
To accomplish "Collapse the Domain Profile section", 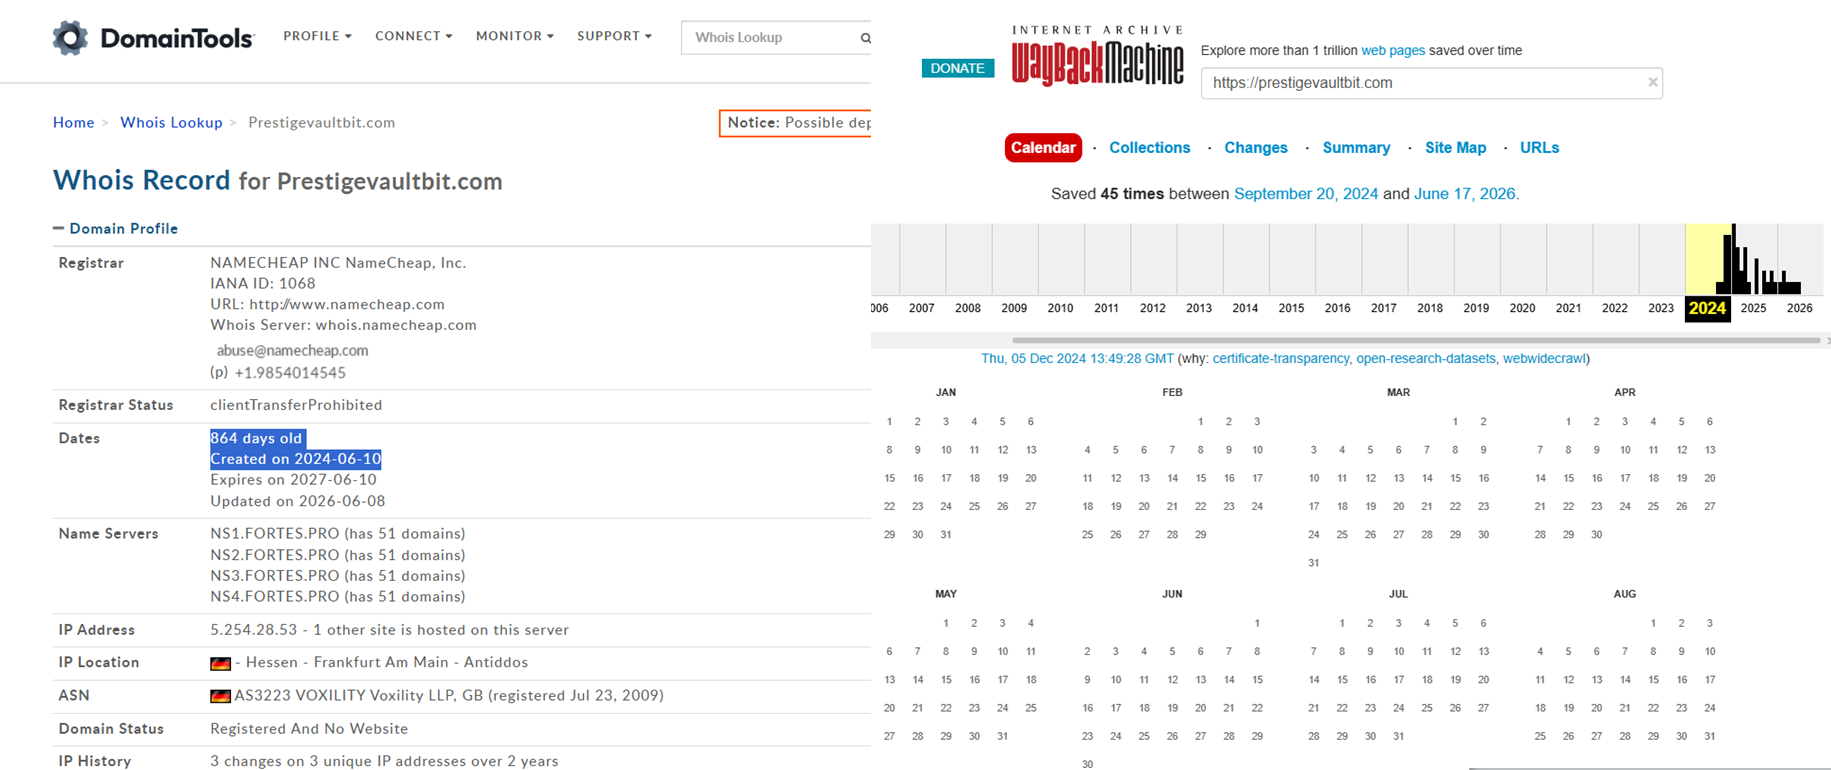I will pyautogui.click(x=58, y=228).
